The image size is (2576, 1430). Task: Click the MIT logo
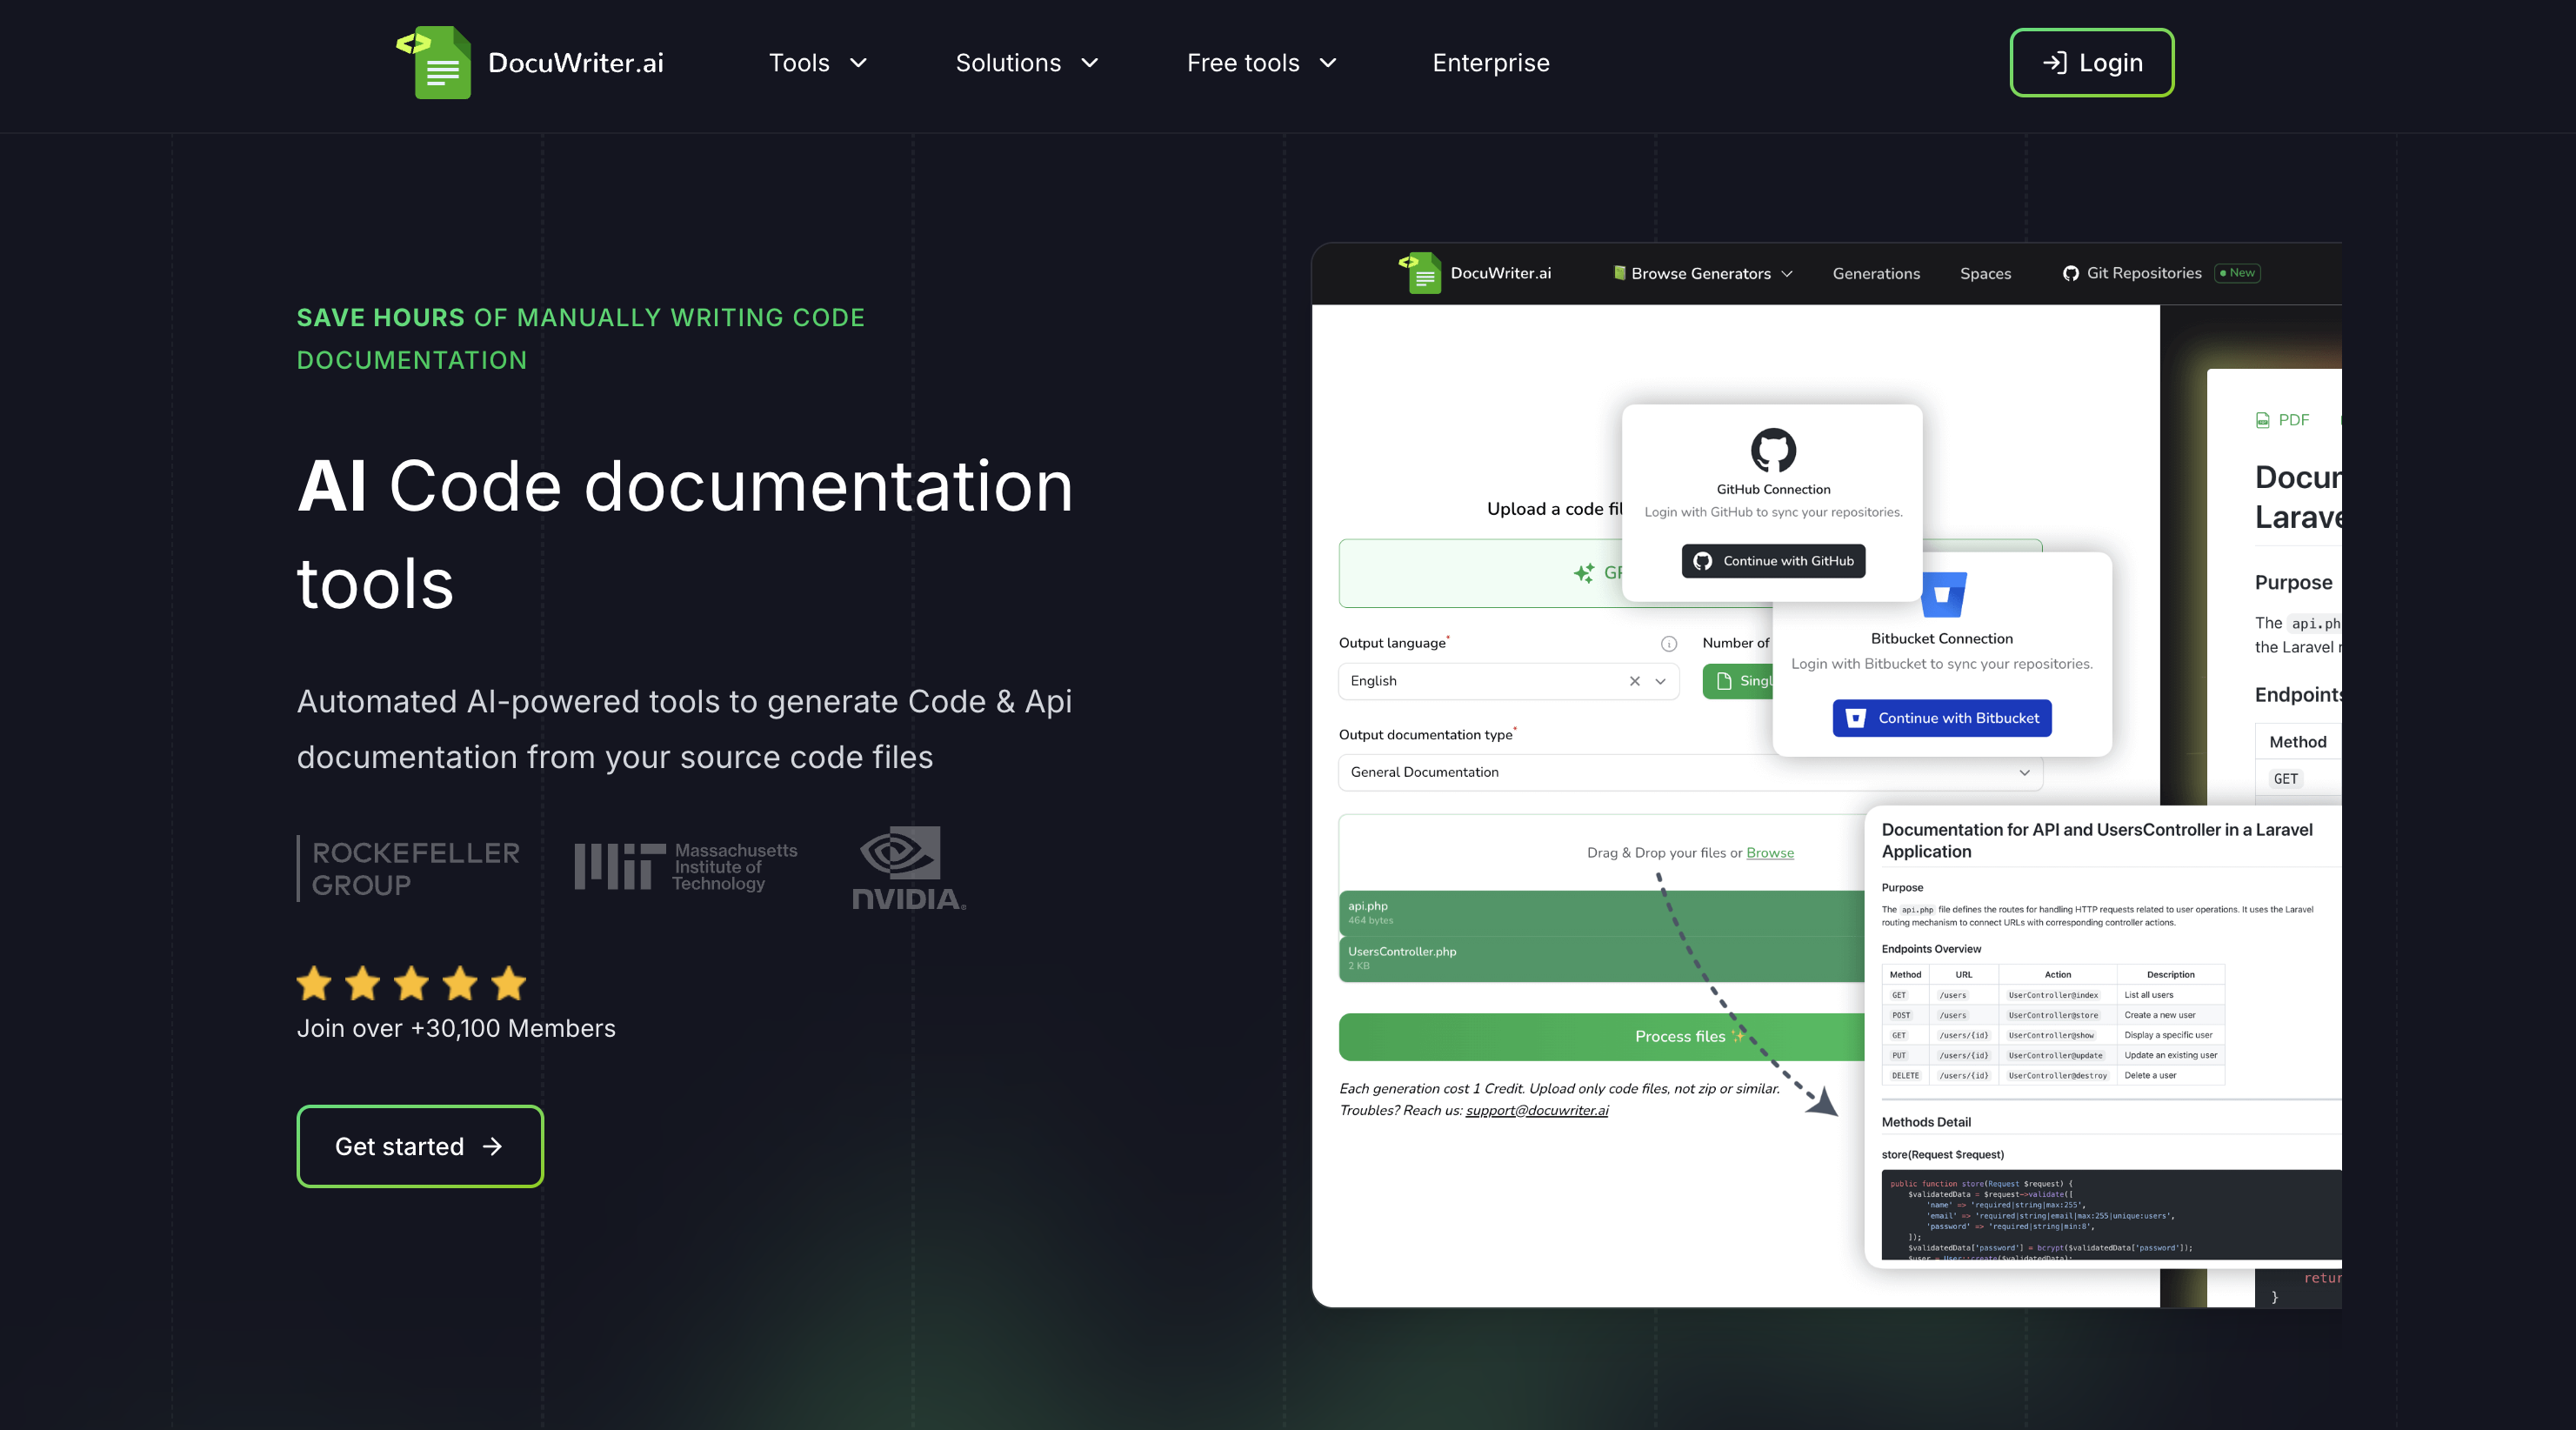tap(686, 866)
